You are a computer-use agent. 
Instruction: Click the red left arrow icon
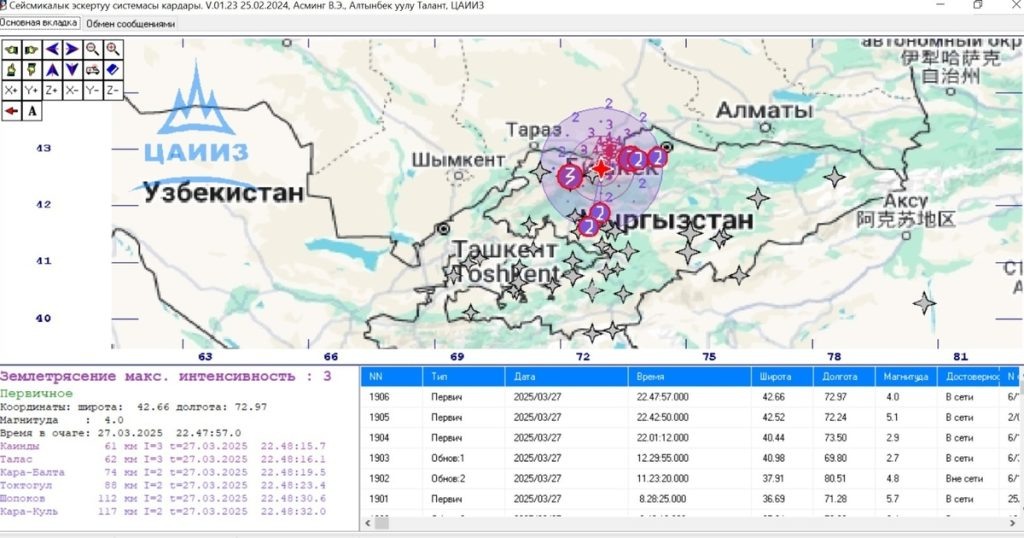click(x=12, y=111)
